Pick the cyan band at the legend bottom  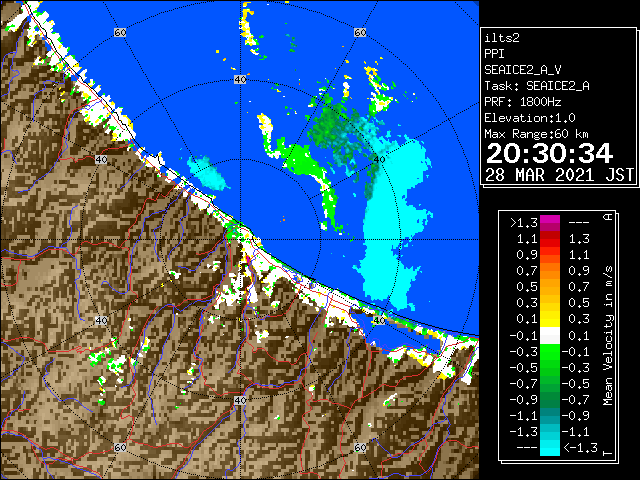(x=550, y=447)
